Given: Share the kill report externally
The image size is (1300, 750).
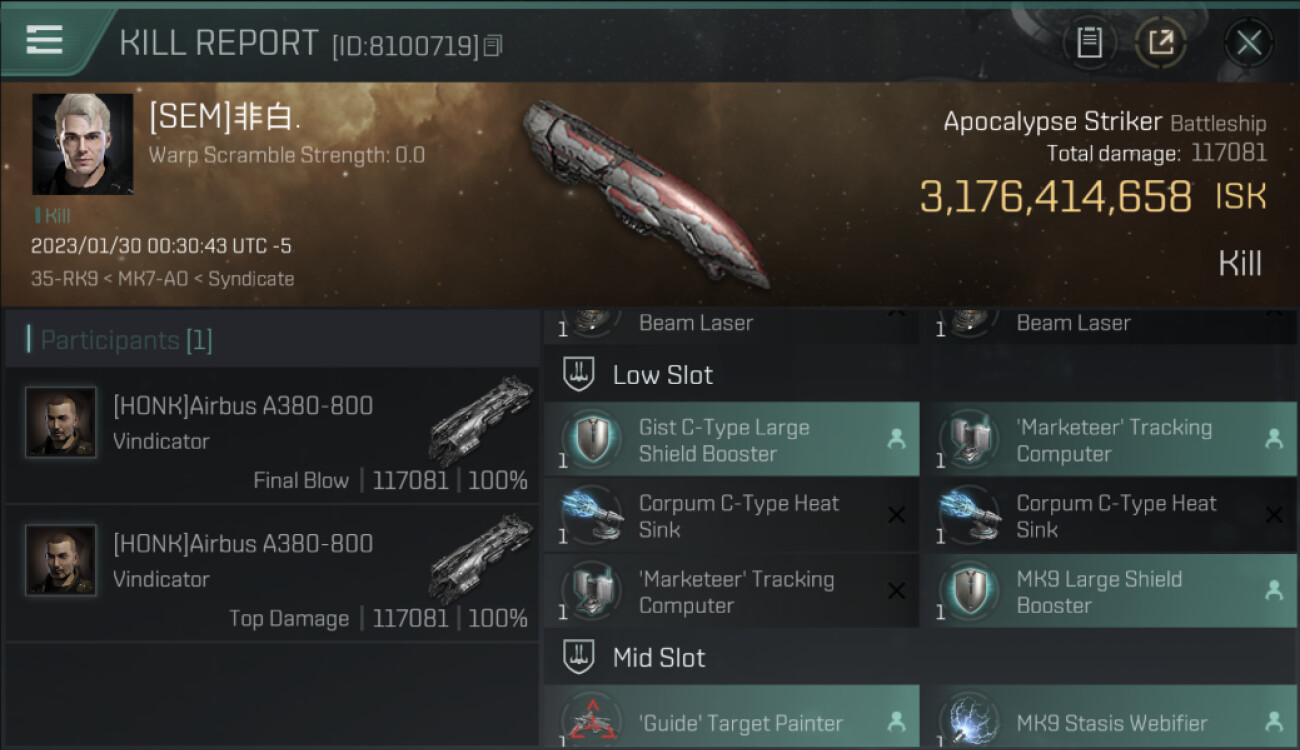Looking at the screenshot, I should coord(1161,42).
